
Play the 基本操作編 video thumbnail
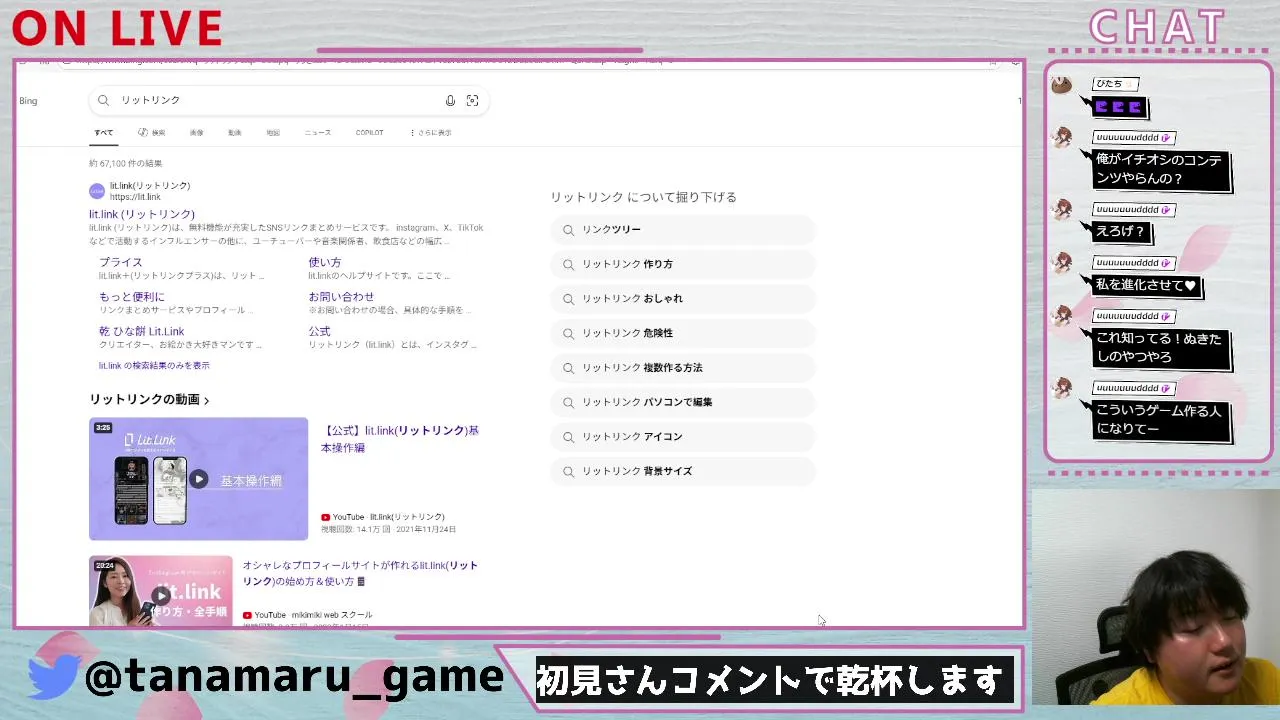(198, 479)
